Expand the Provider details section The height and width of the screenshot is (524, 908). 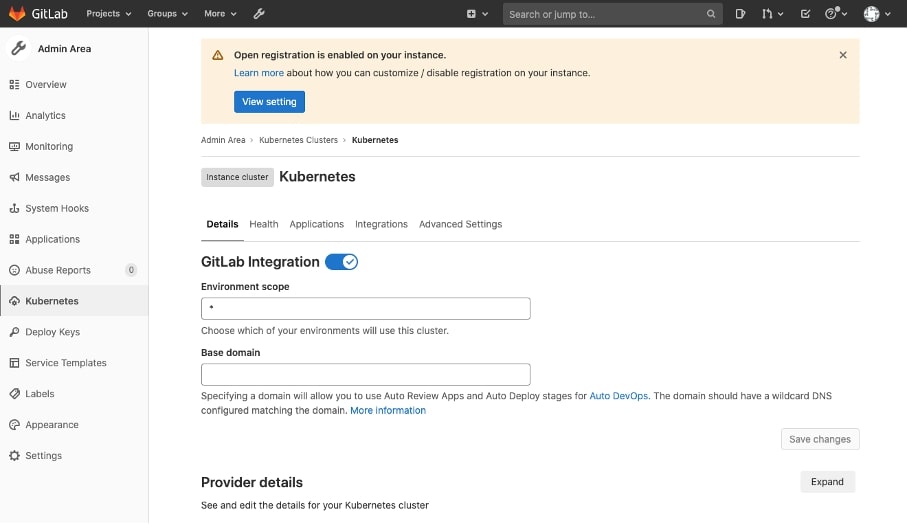point(827,482)
